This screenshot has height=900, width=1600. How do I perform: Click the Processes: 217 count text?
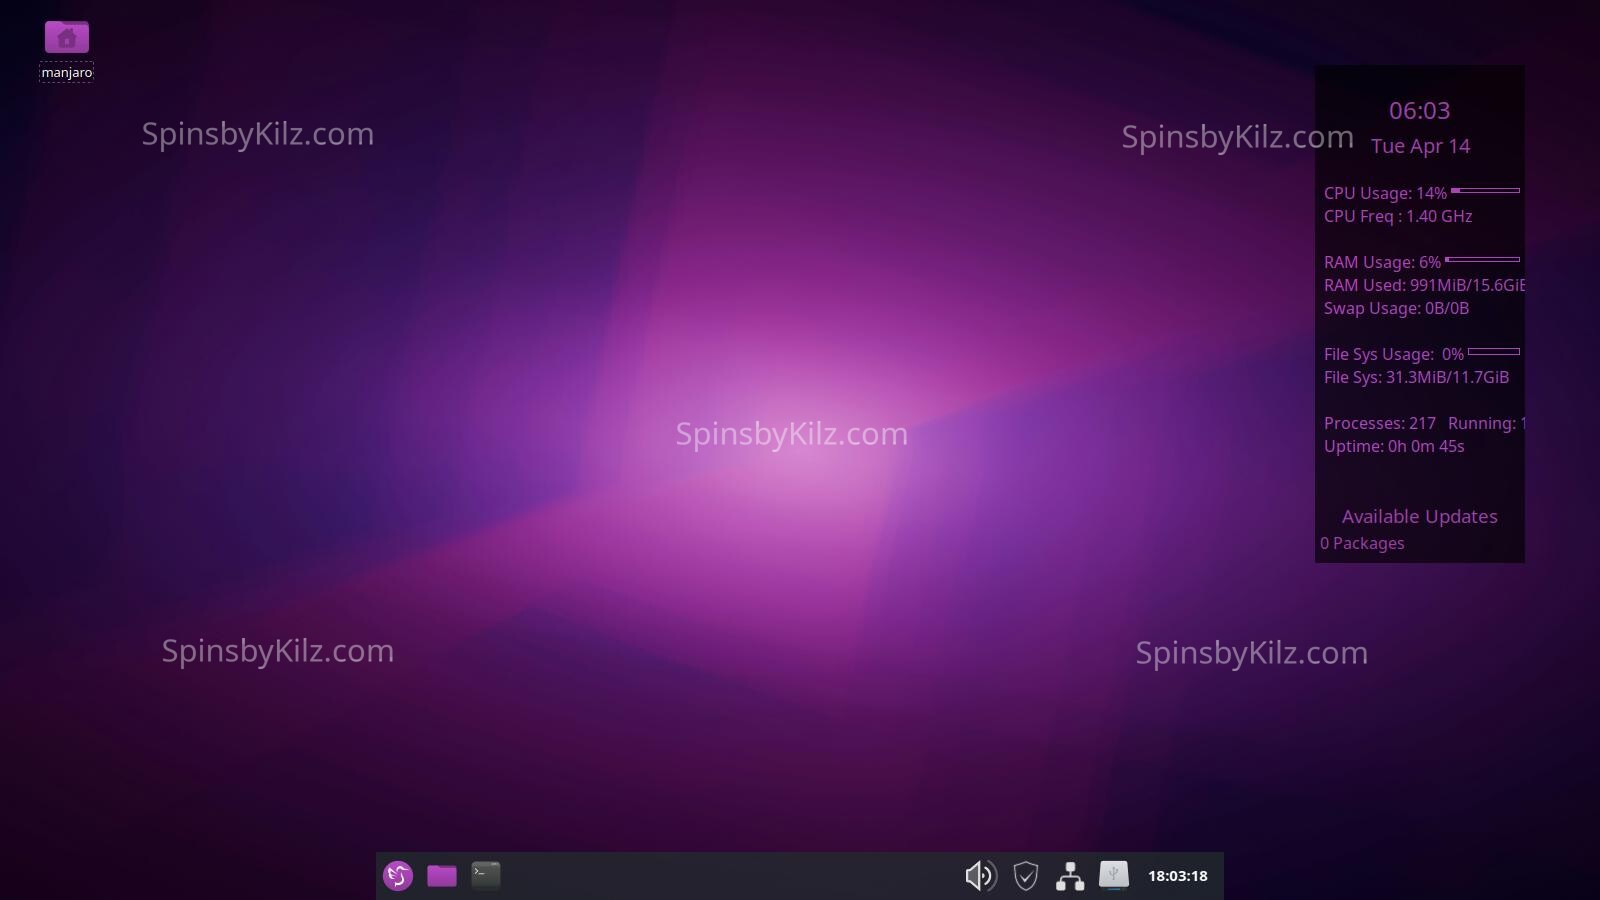tap(1380, 423)
